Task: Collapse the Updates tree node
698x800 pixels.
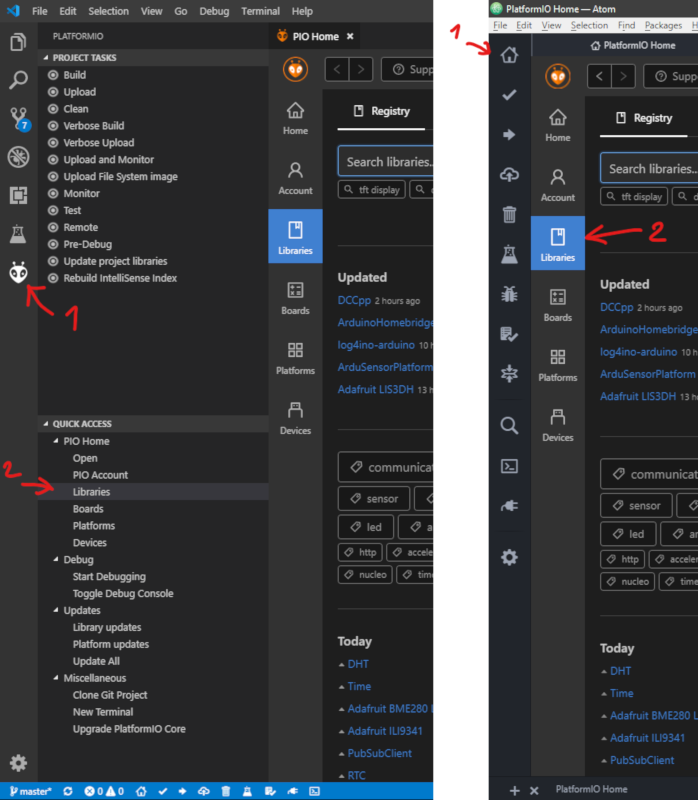Action: pyautogui.click(x=56, y=609)
